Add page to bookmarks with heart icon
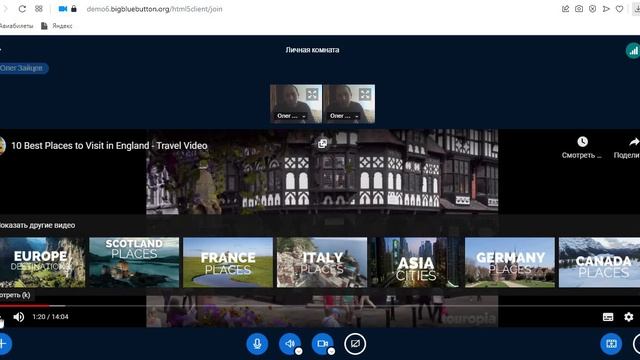Image resolution: width=640 pixels, height=360 pixels. (620, 9)
